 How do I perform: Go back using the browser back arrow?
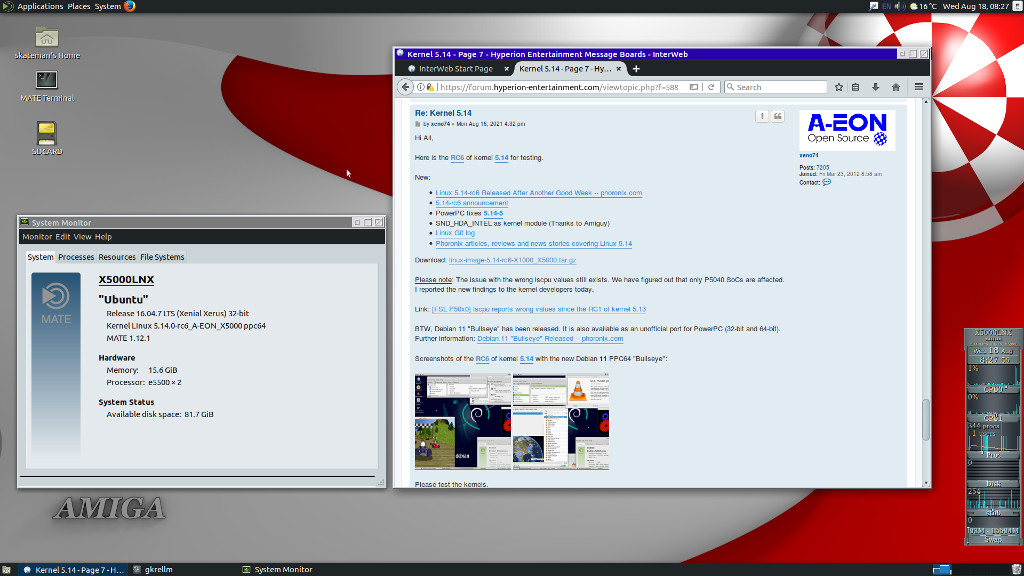pyautogui.click(x=406, y=87)
